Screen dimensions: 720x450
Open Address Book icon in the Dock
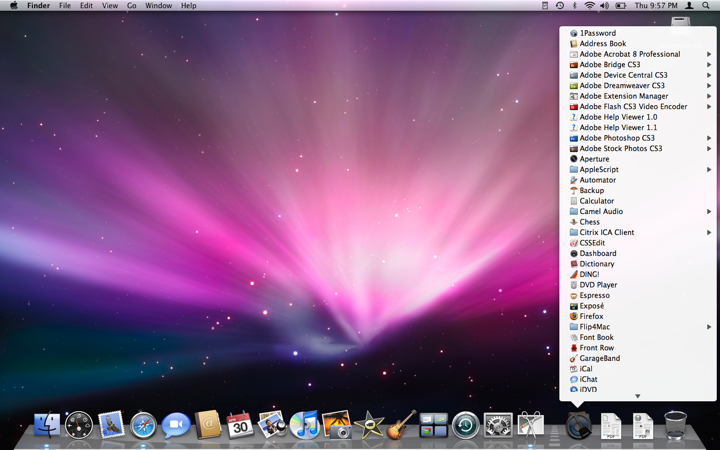coord(208,424)
